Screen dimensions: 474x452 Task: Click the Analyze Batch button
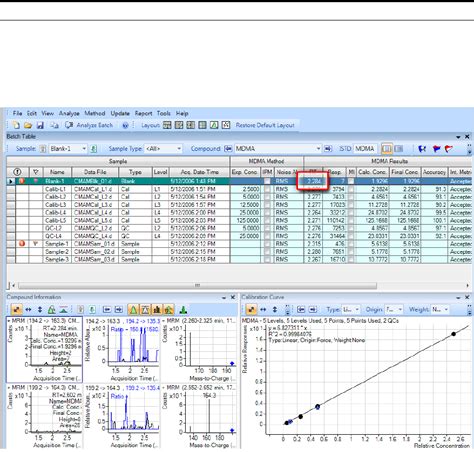click(x=89, y=125)
